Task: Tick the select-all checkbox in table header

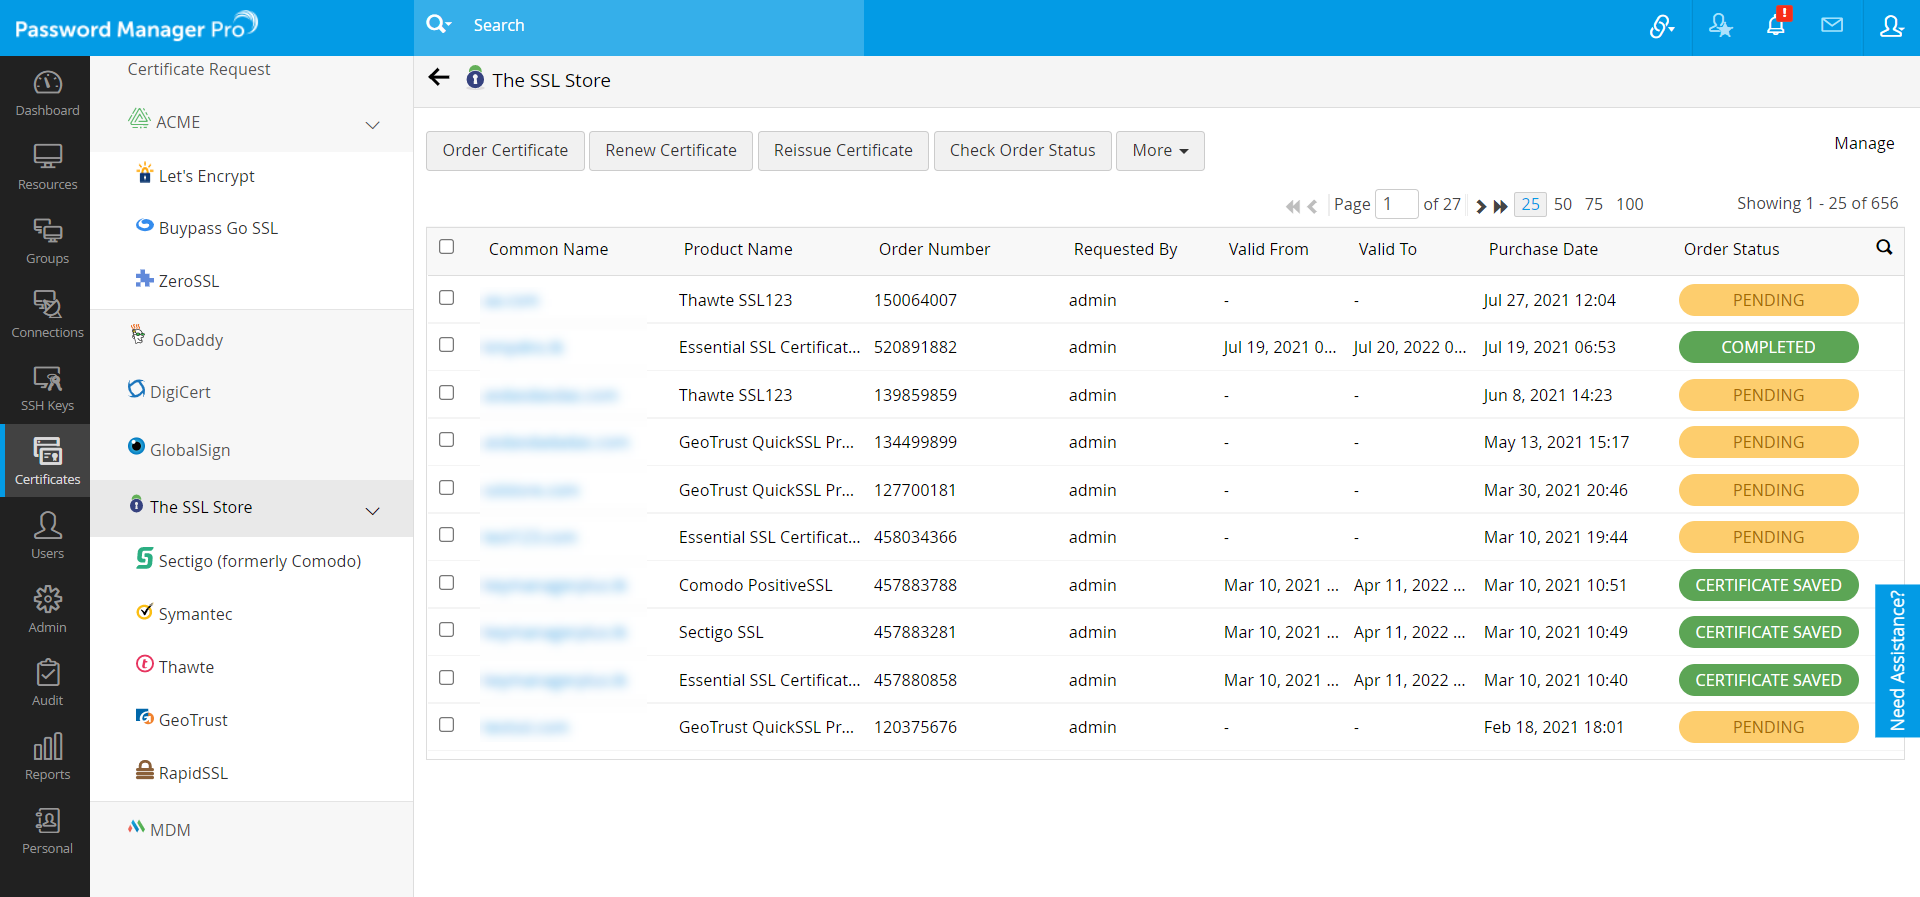Action: (447, 247)
